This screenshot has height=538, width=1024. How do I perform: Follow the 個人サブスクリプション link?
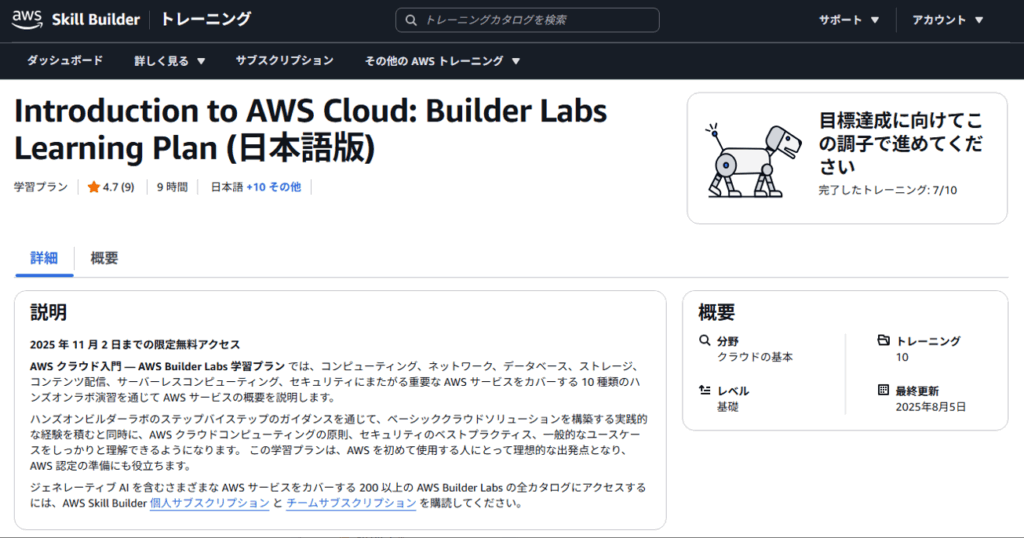pyautogui.click(x=209, y=504)
